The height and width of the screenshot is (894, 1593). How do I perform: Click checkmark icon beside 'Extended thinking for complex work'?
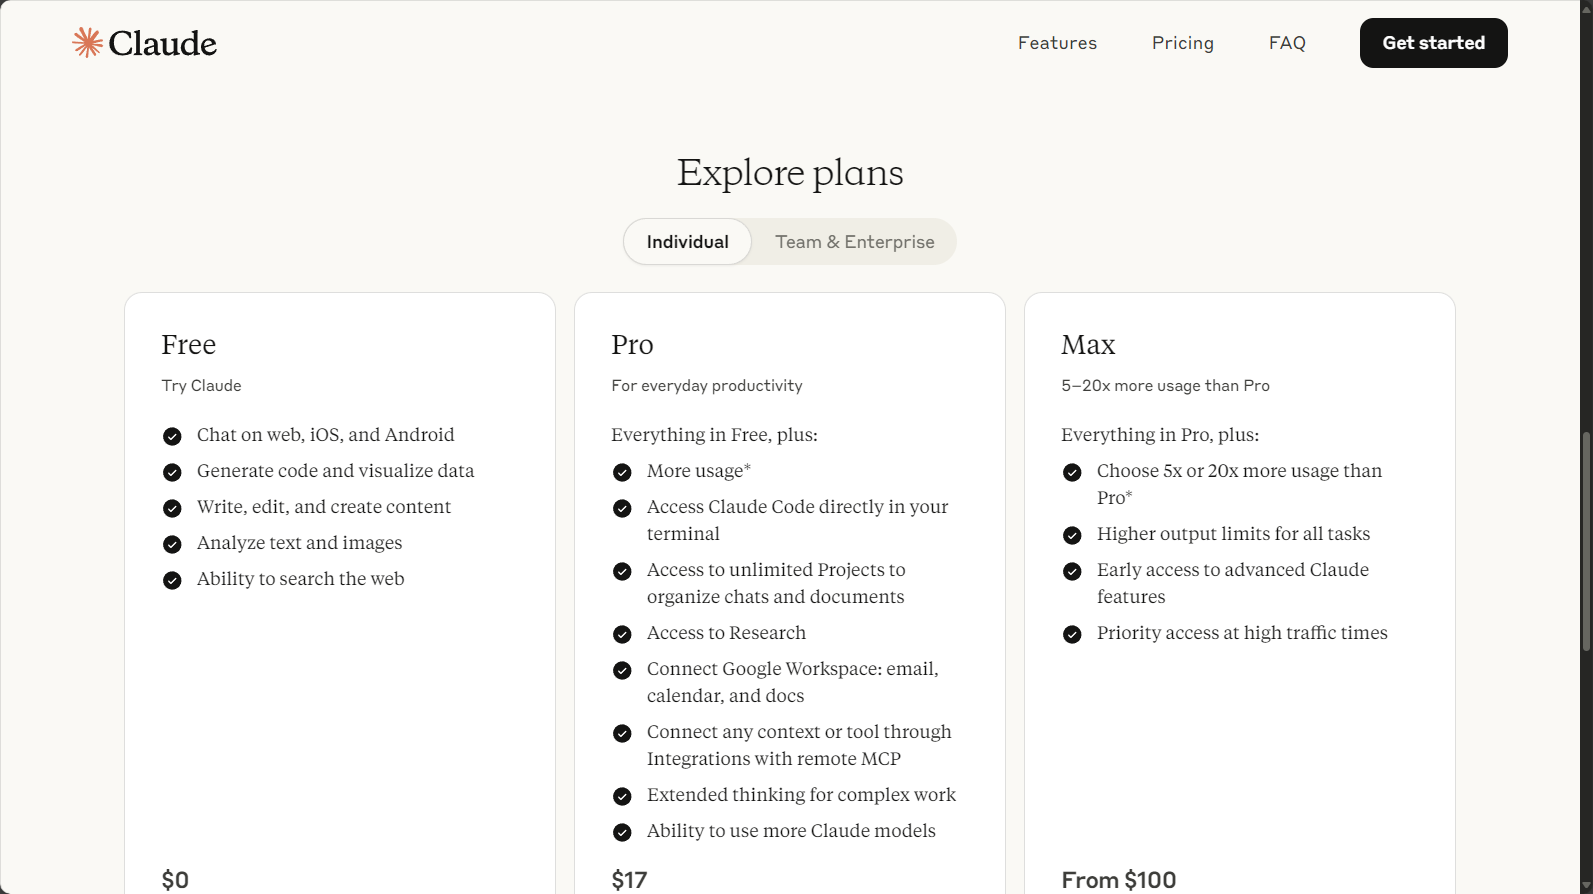(622, 796)
